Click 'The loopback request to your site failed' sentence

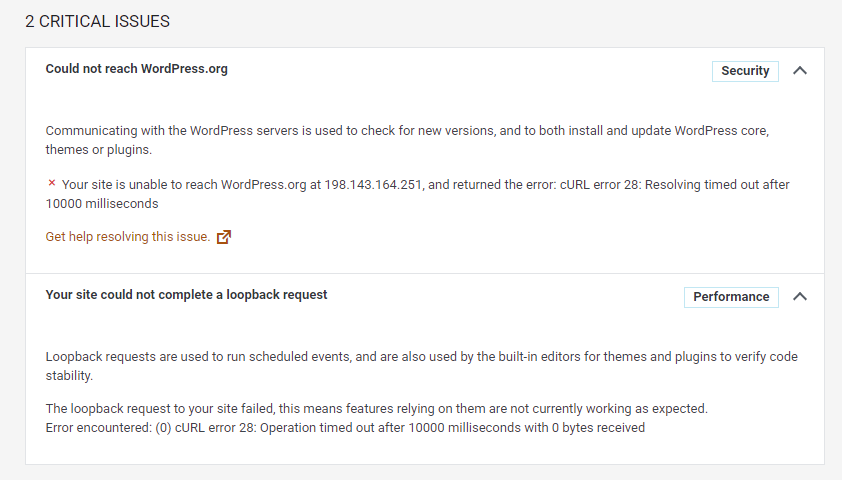tap(376, 409)
